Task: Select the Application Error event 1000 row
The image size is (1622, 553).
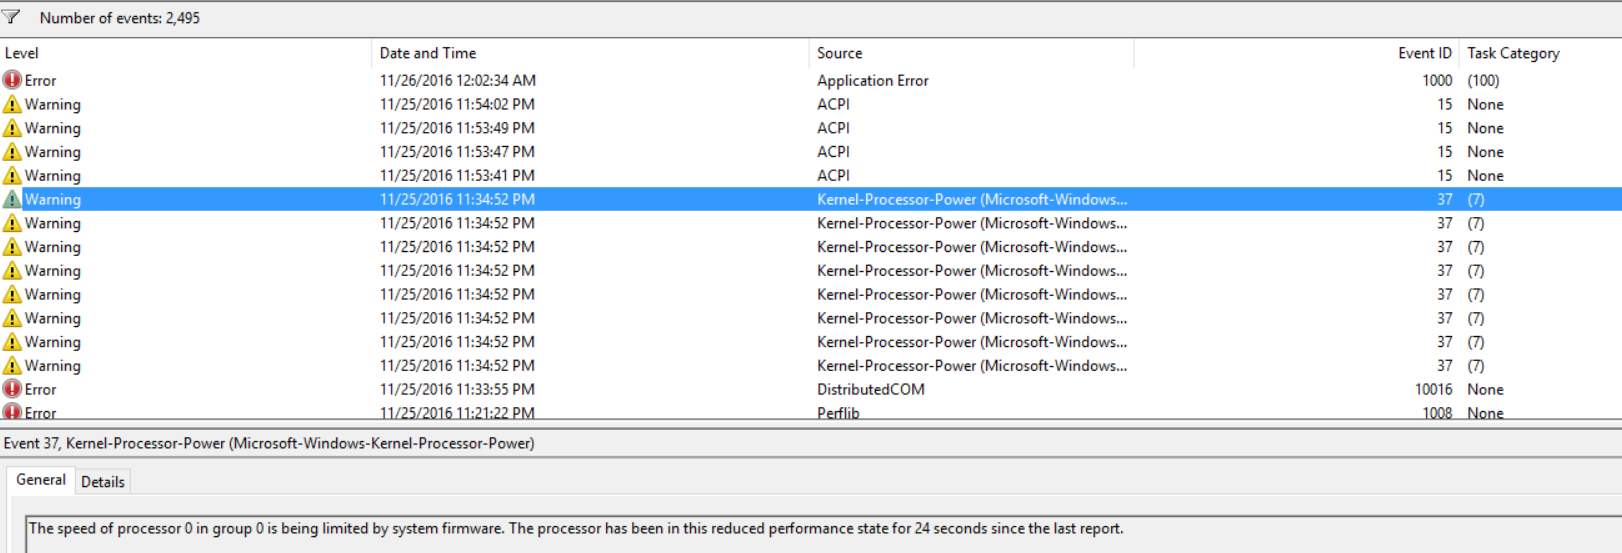Action: point(811,80)
